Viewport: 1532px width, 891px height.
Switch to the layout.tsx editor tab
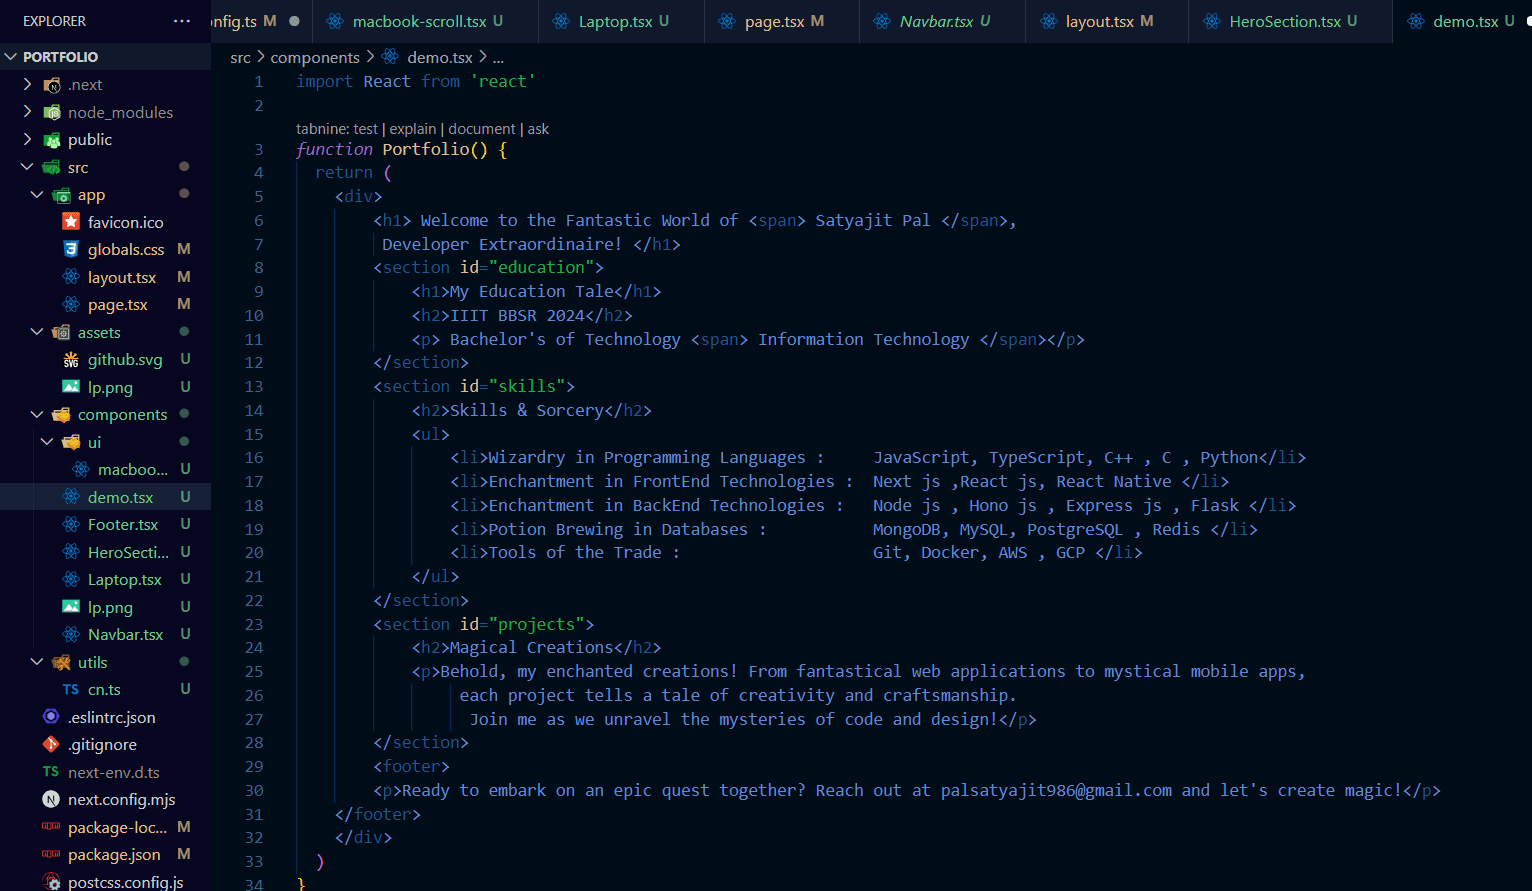point(1107,21)
